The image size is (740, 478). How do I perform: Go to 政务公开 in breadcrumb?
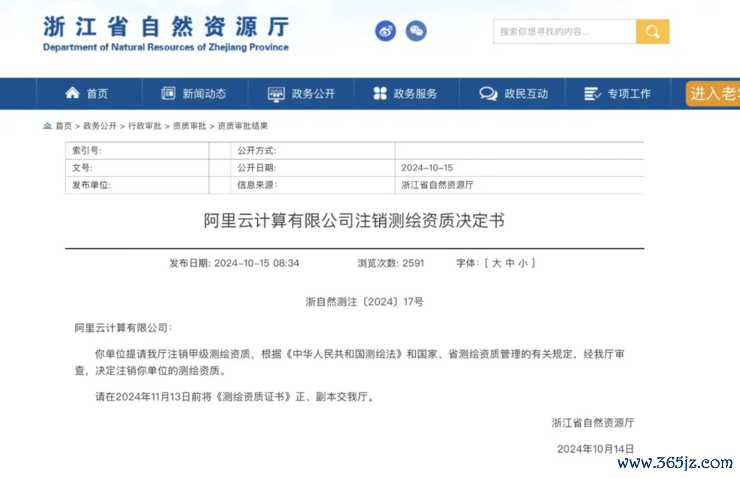click(100, 126)
